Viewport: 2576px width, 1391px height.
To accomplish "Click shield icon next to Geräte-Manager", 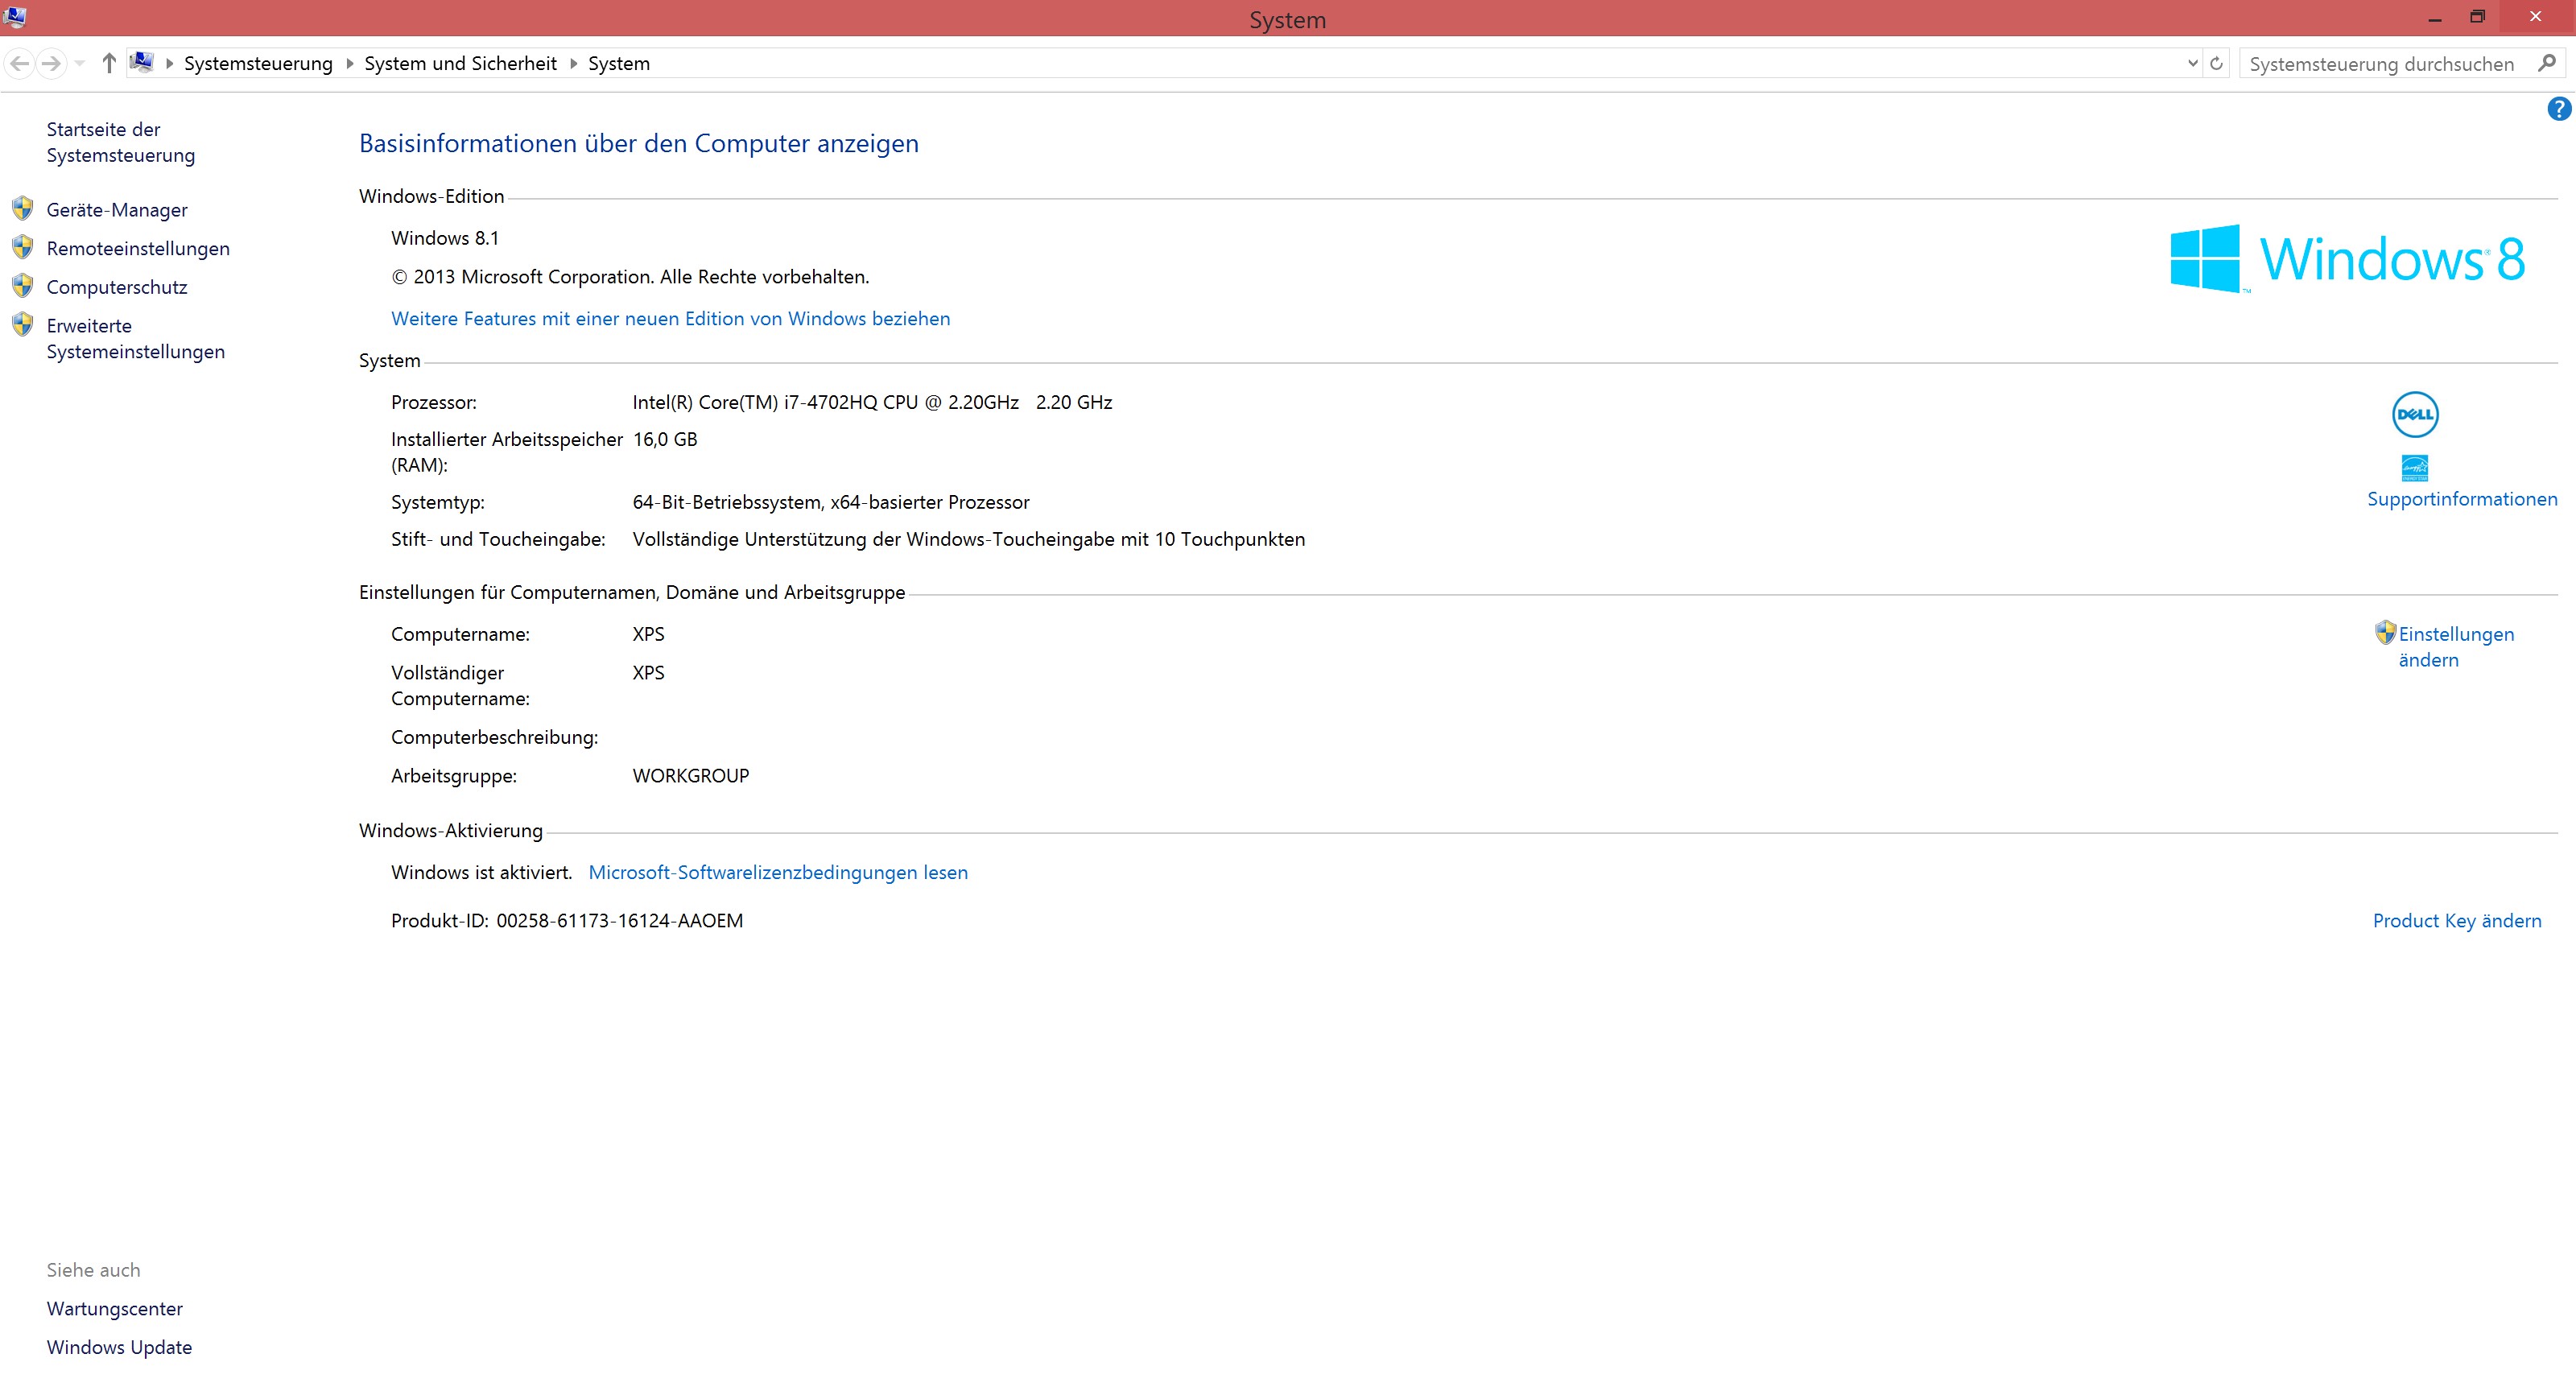I will [x=22, y=209].
